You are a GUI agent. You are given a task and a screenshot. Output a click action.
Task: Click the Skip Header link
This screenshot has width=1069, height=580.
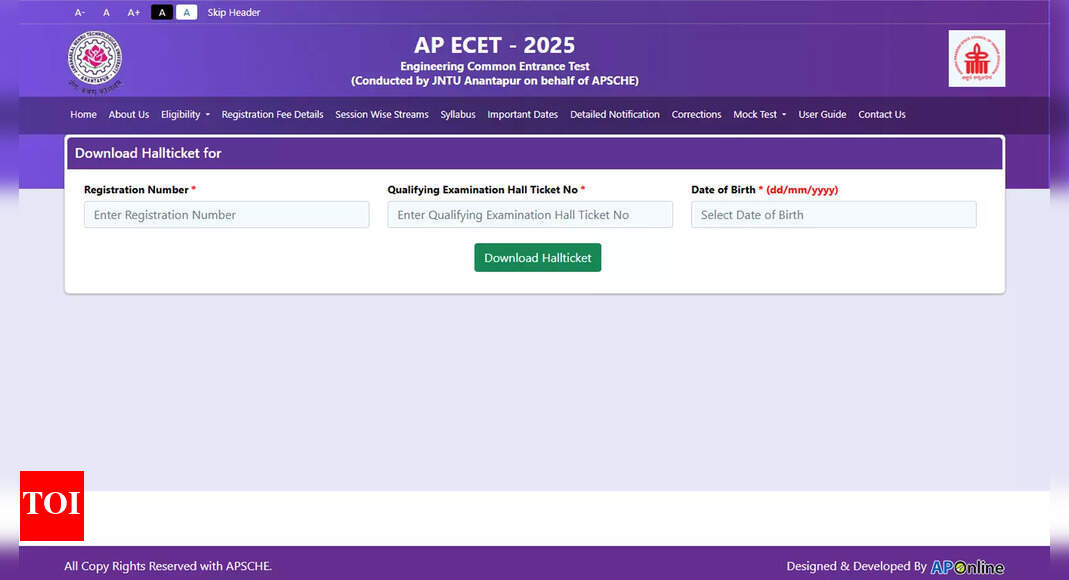[x=234, y=13]
